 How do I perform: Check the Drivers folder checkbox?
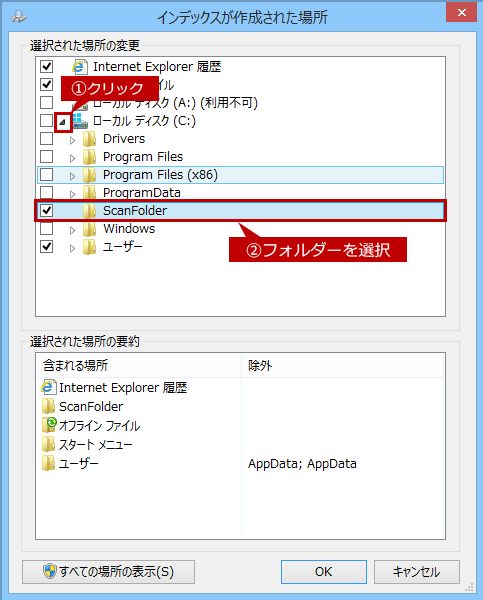46,139
